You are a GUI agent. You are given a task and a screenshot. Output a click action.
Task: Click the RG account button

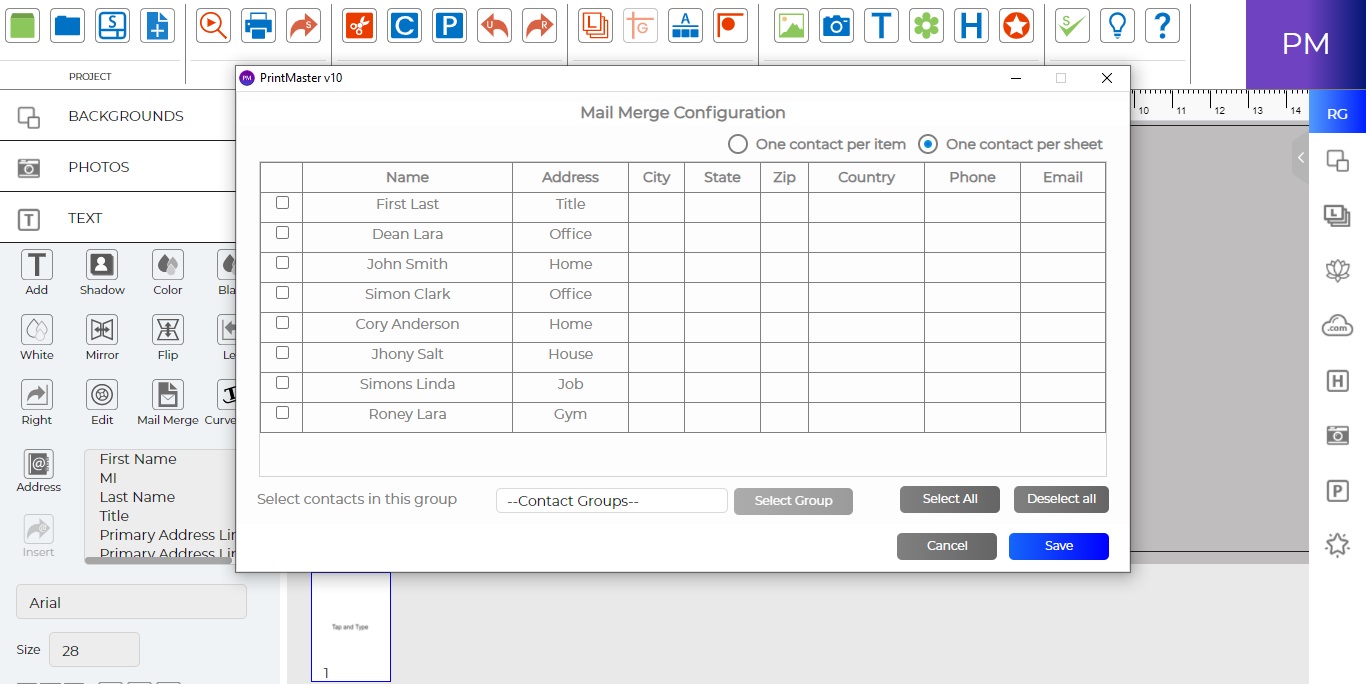point(1337,114)
